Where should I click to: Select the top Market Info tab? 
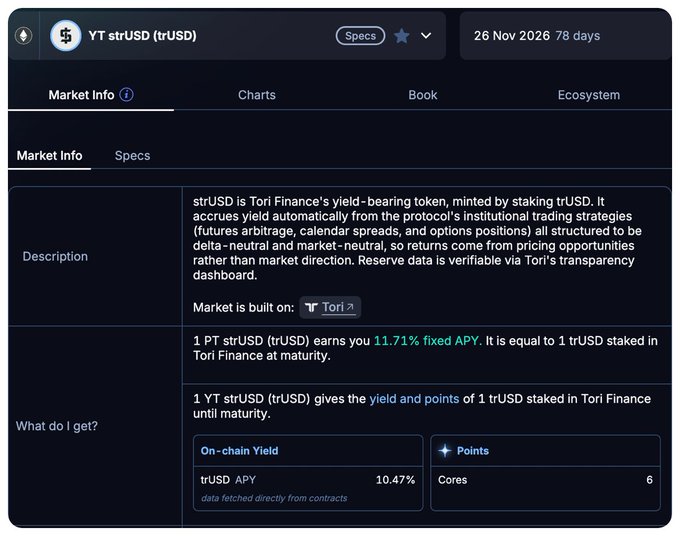[81, 95]
